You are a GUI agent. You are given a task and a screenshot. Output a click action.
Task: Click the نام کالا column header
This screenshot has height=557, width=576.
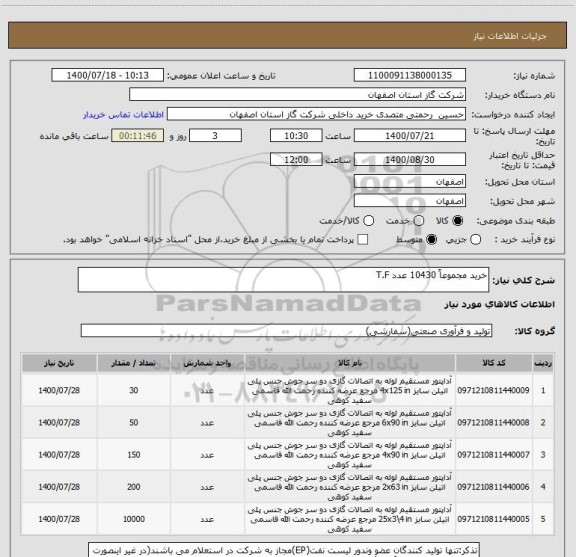click(350, 363)
